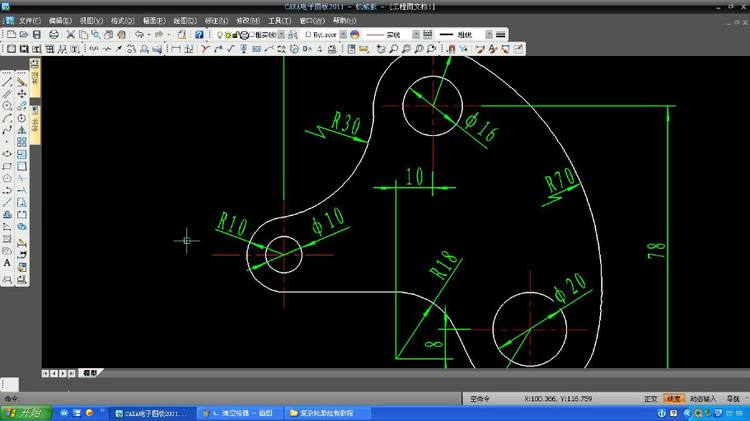This screenshot has height=421, width=750.
Task: Select the Polygon tool
Action: 7,178
